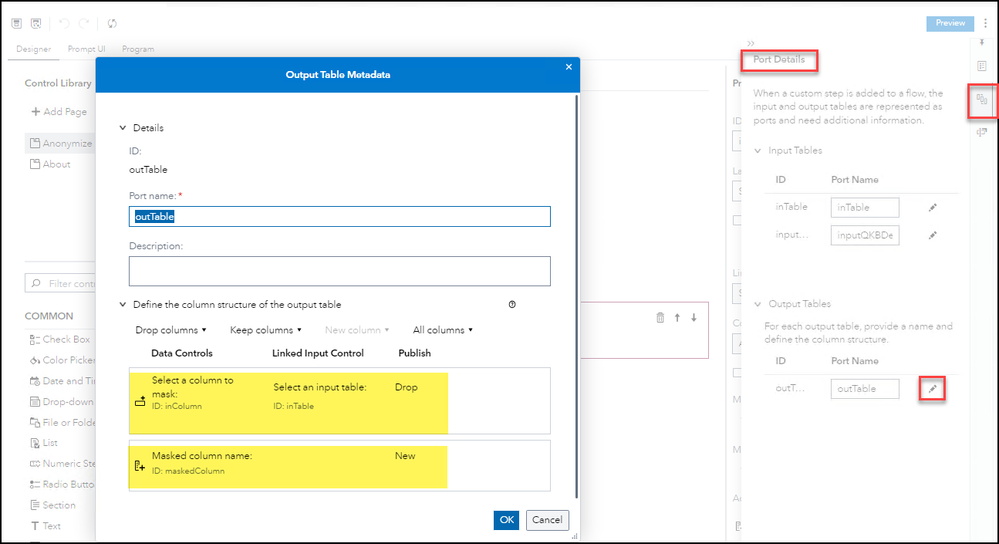Click the Data Controls column header
The width and height of the screenshot is (999, 544).
pyautogui.click(x=182, y=353)
